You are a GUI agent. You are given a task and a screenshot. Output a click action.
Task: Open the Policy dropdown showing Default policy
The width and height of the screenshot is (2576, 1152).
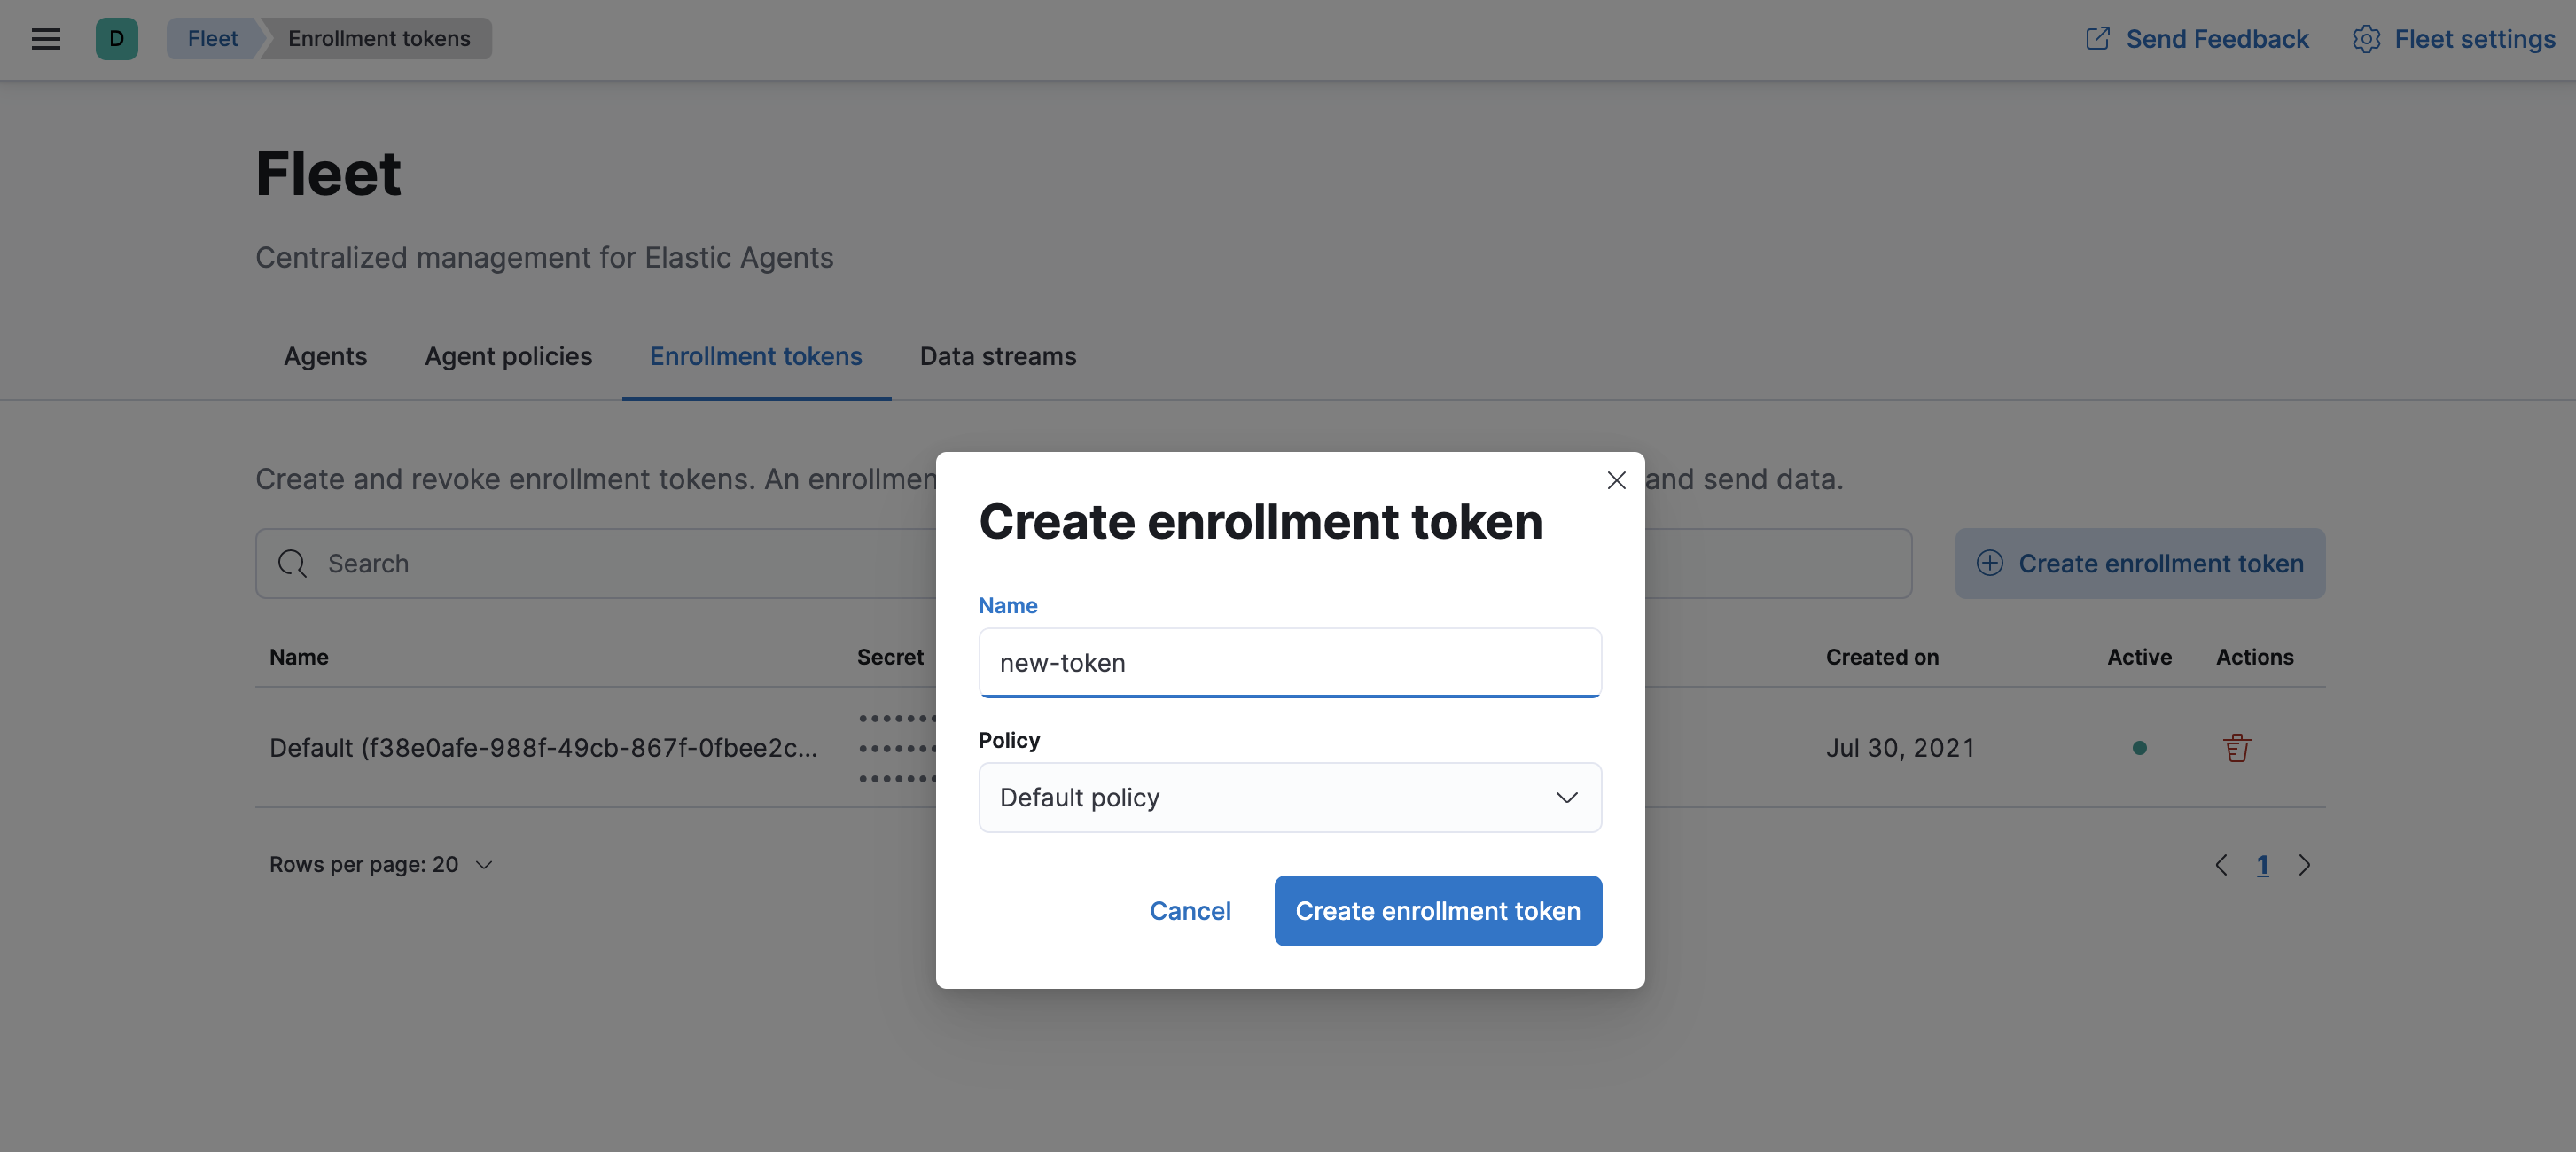[x=1289, y=797]
